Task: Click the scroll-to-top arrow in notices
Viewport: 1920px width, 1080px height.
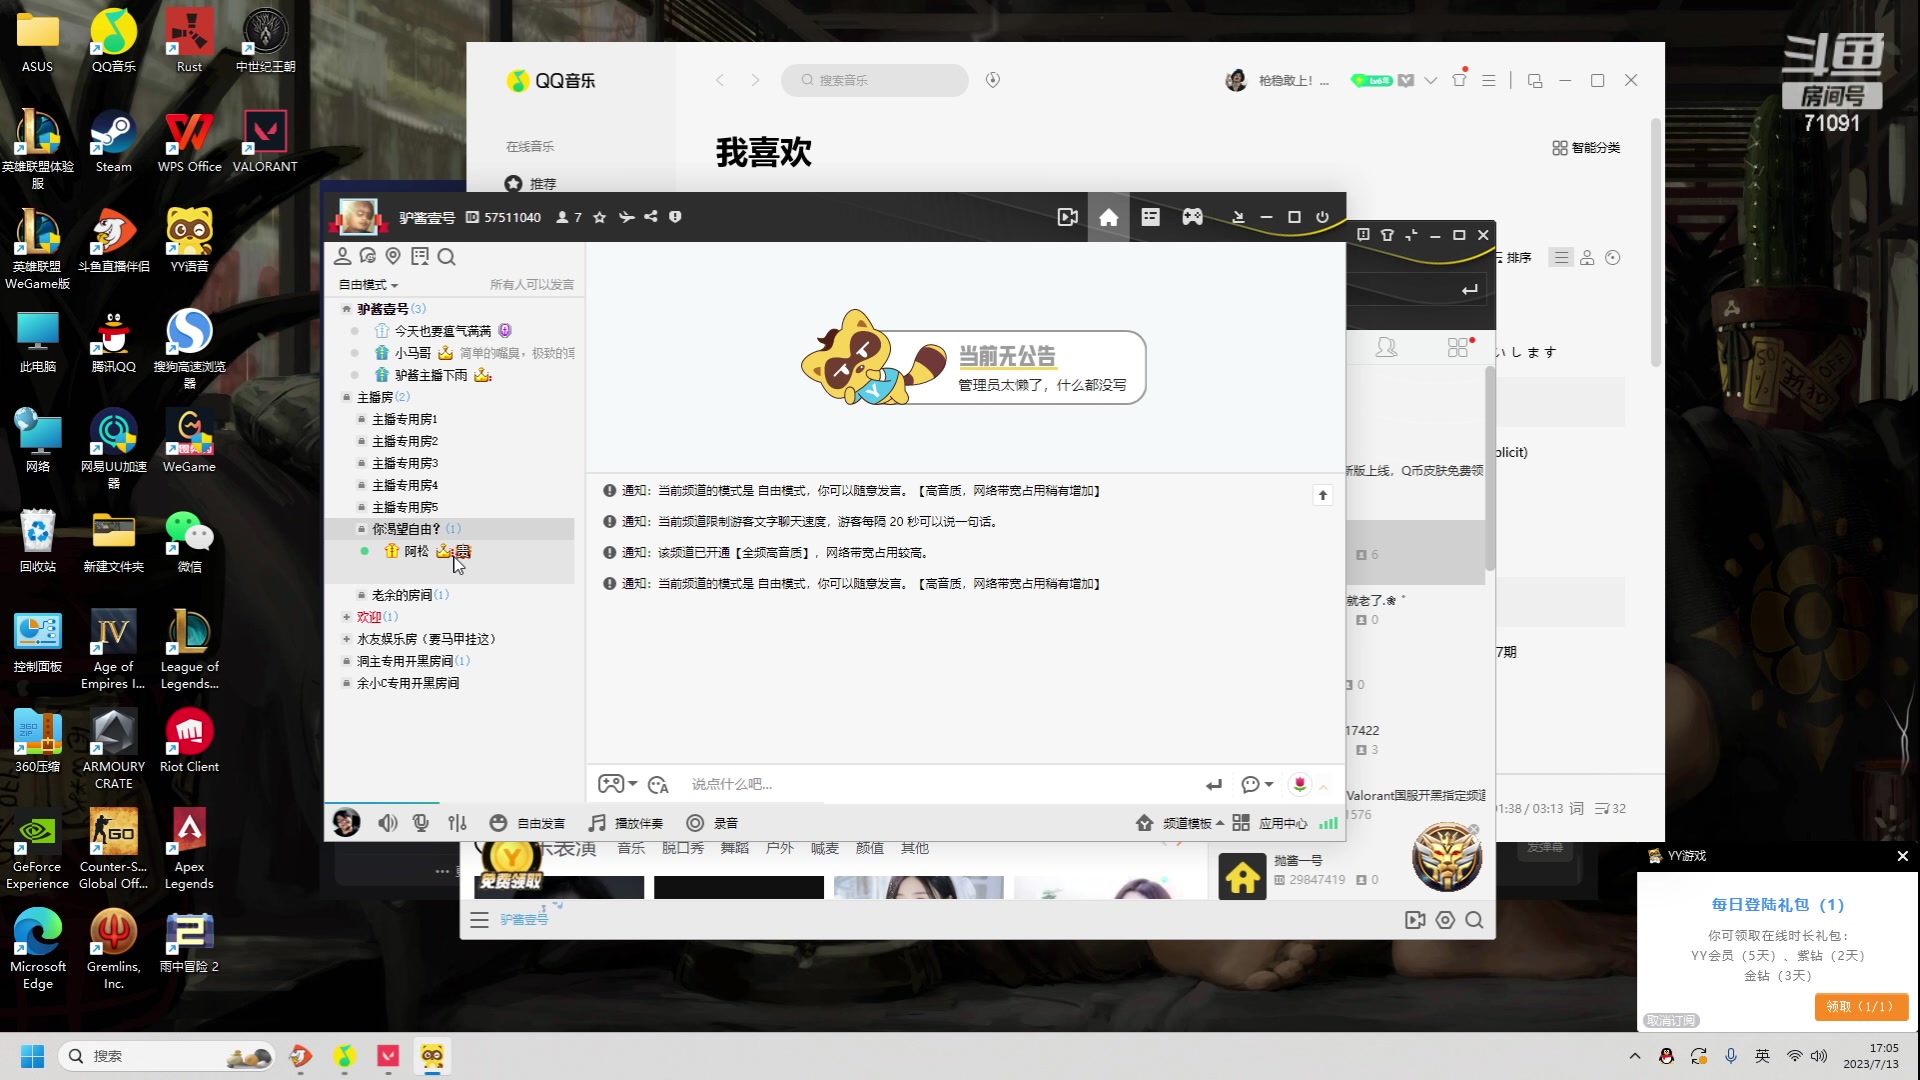Action: tap(1322, 495)
